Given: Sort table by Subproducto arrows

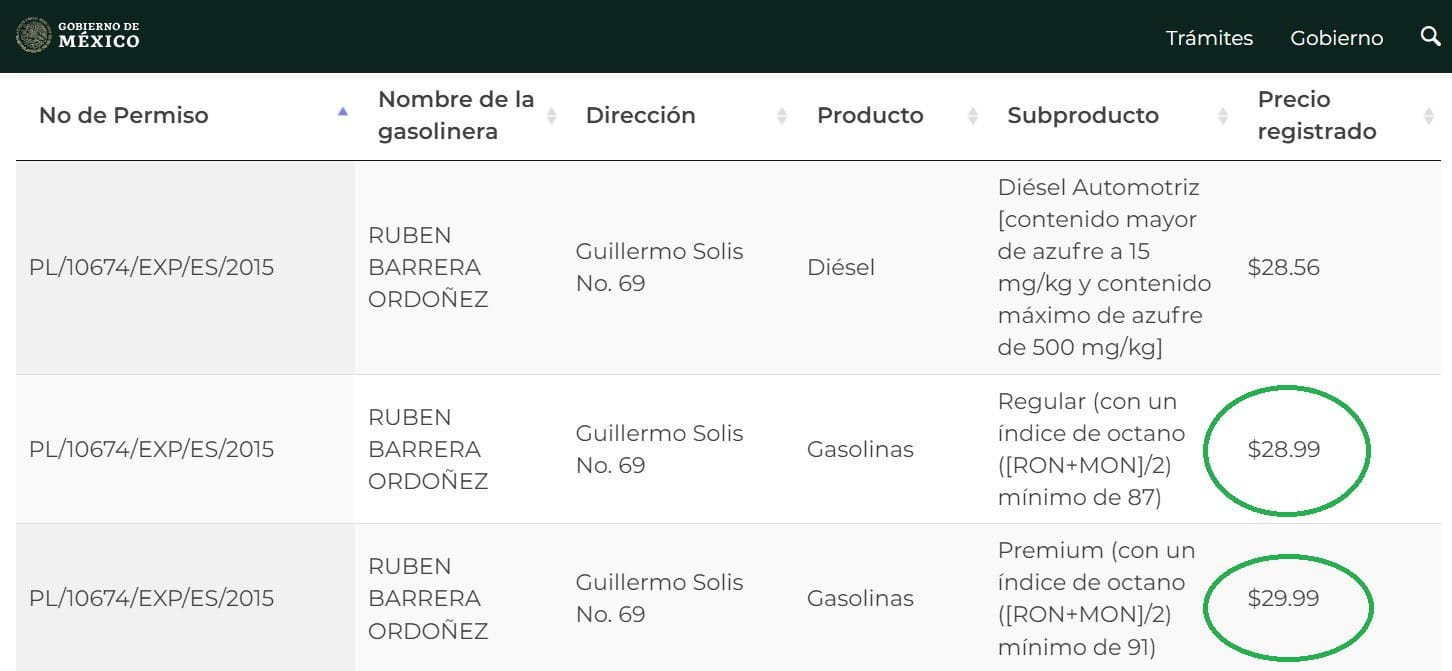Looking at the screenshot, I should [x=1222, y=116].
